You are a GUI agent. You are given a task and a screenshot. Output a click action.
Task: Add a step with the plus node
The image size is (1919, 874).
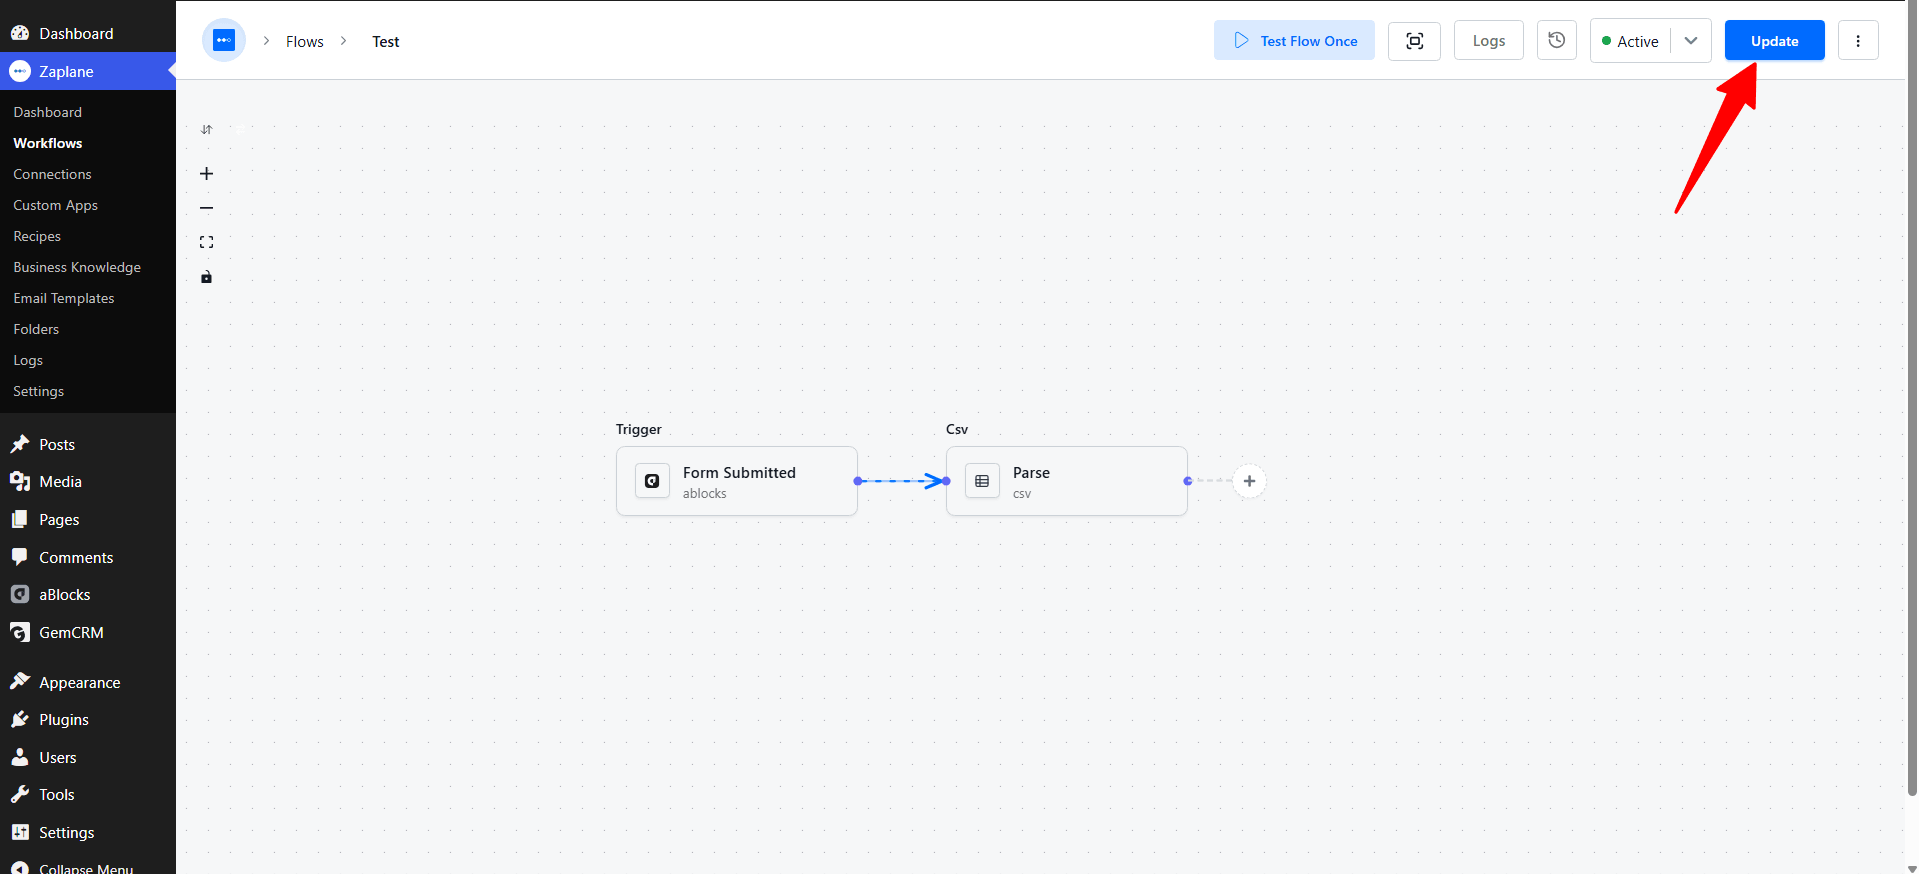1249,481
